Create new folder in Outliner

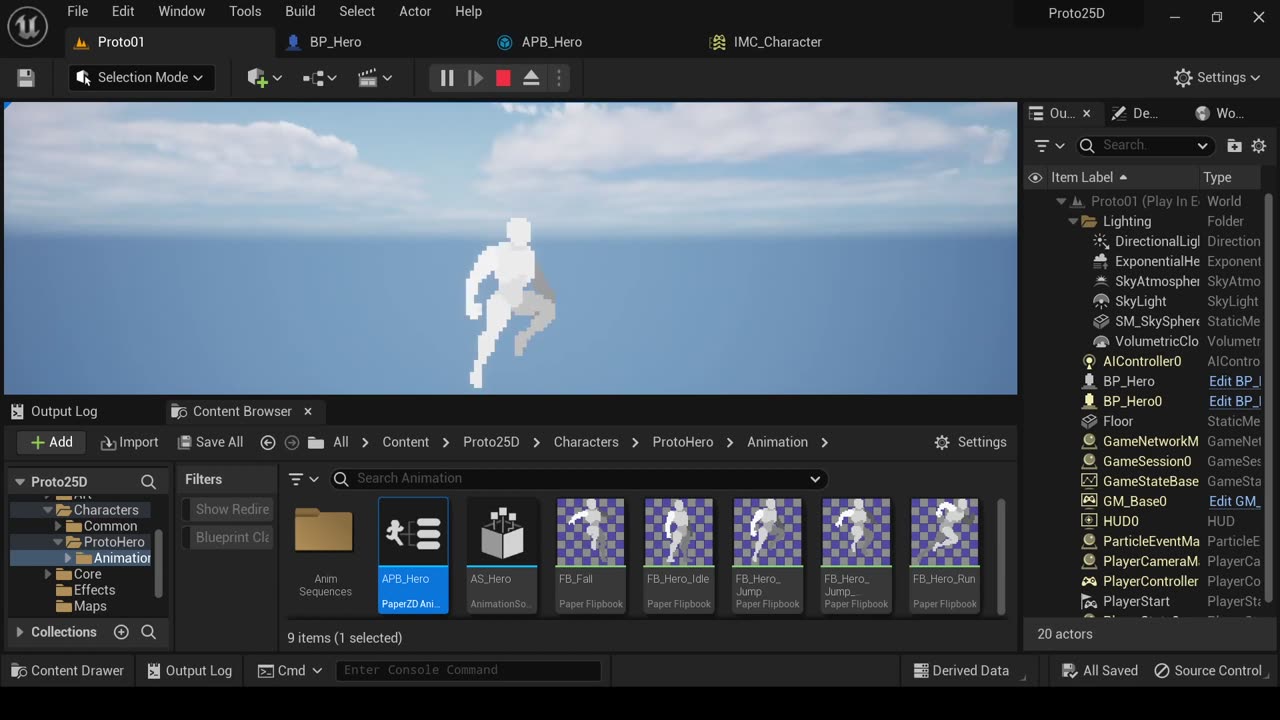[1234, 146]
